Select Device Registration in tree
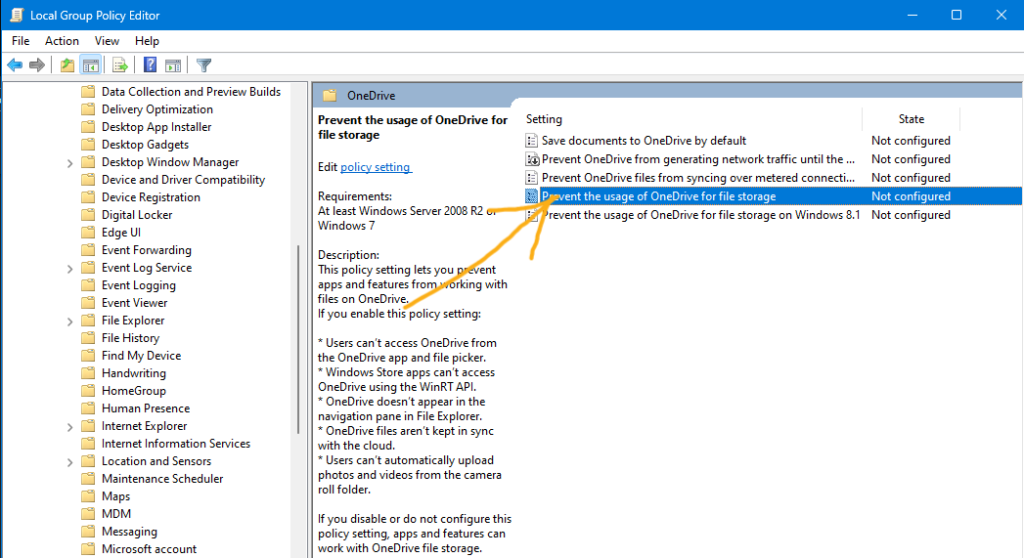 [x=151, y=197]
